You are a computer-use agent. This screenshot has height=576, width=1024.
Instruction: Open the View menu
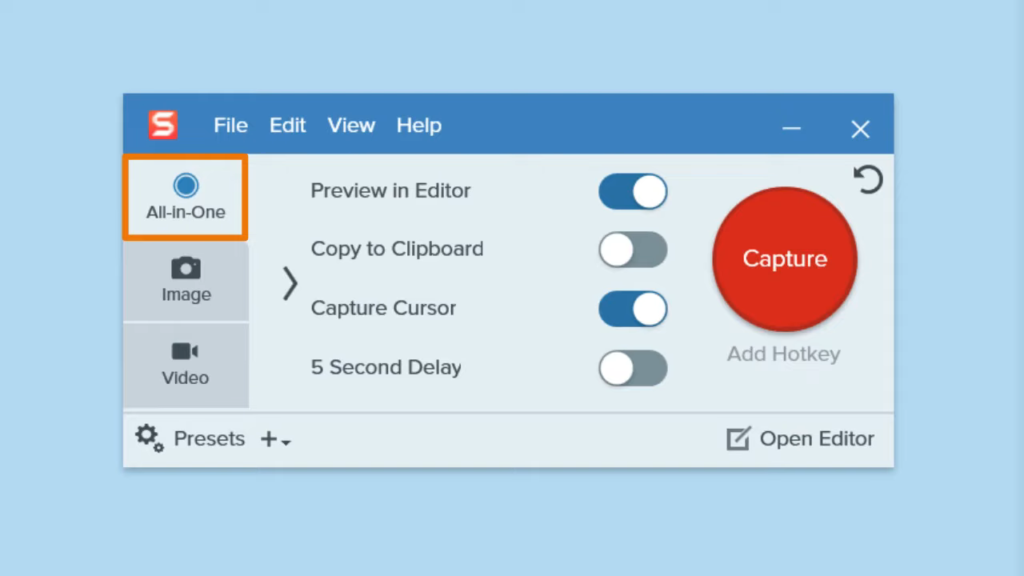tap(351, 125)
